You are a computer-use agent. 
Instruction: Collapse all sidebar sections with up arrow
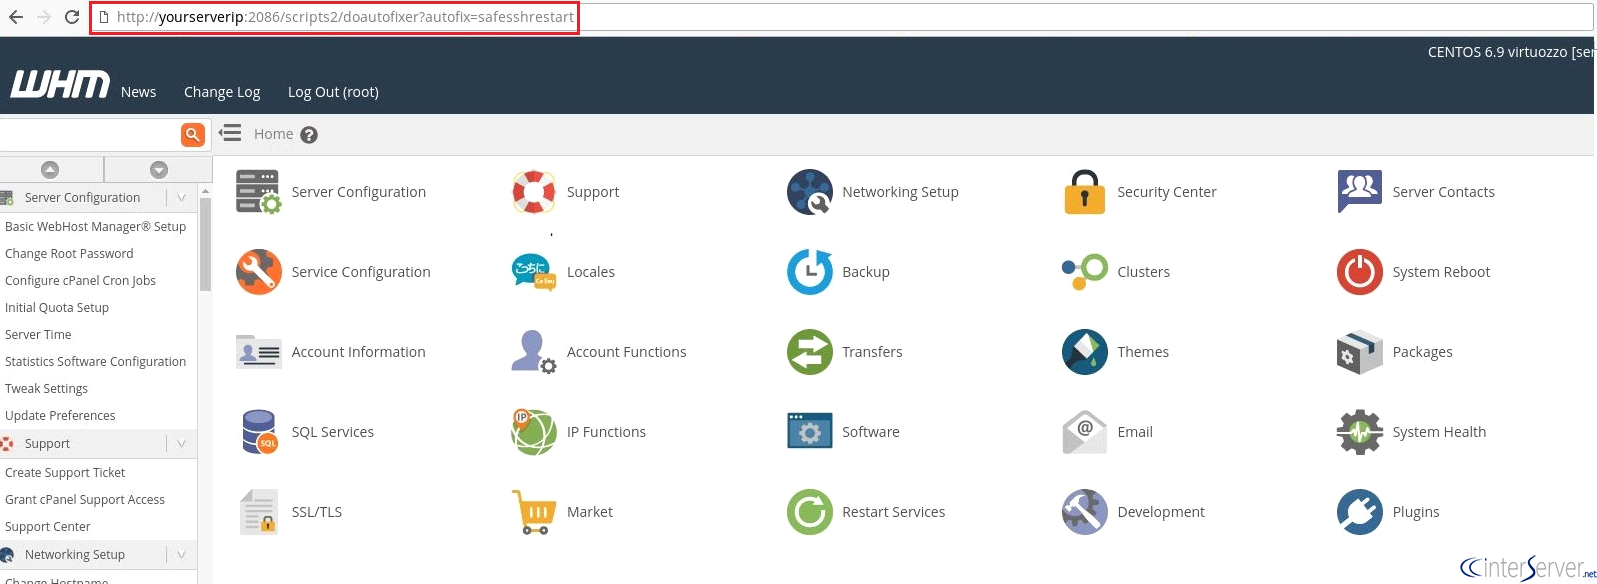(50, 170)
